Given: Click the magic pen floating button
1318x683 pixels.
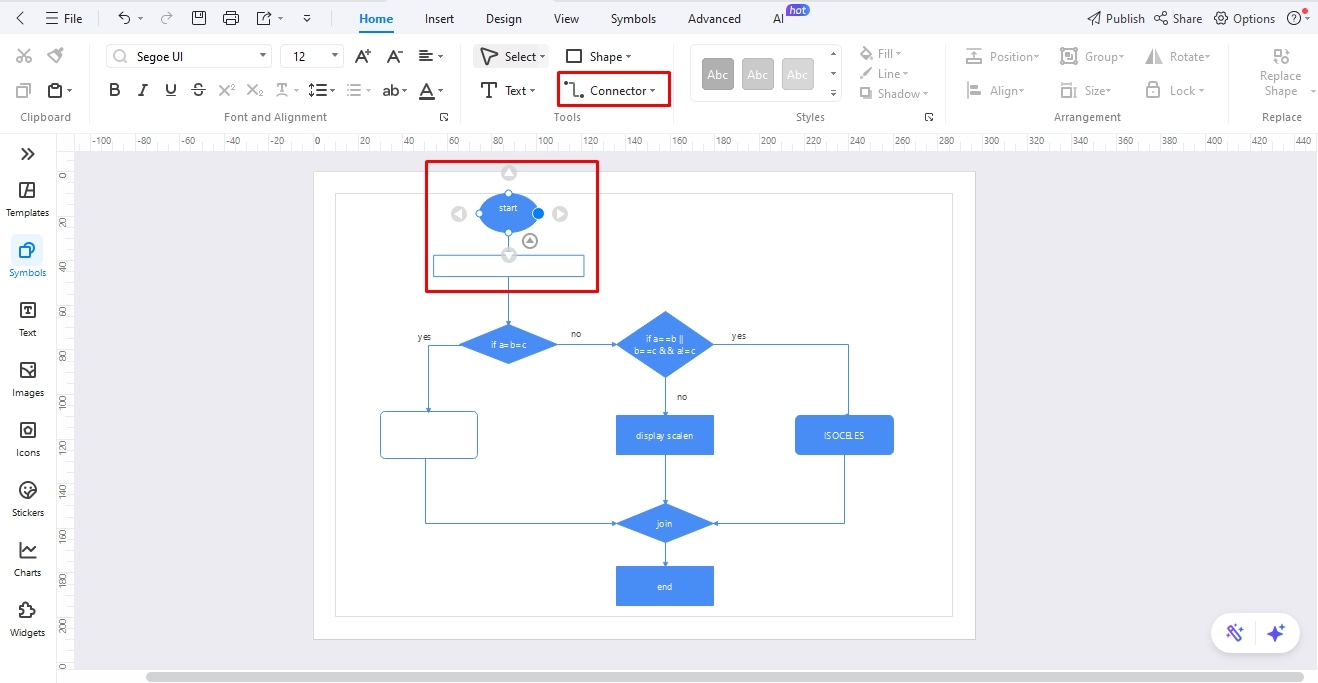Looking at the screenshot, I should click(x=1235, y=633).
